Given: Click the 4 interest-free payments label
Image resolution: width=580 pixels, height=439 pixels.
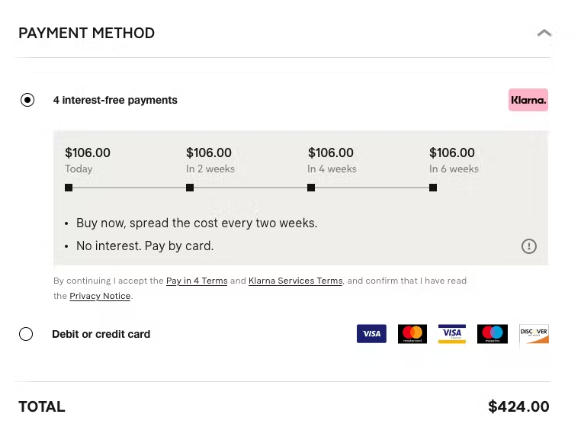Looking at the screenshot, I should tap(115, 100).
